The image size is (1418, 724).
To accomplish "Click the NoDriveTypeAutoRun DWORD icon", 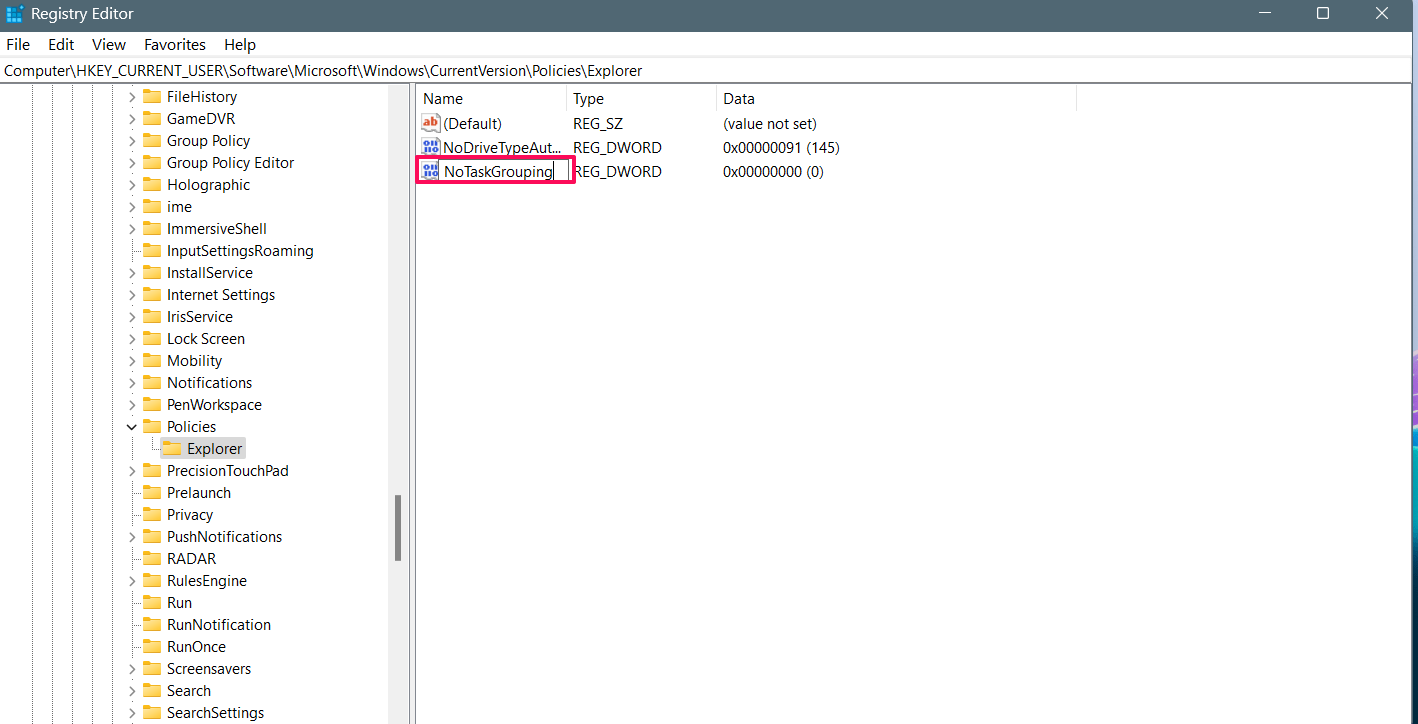I will (x=431, y=147).
